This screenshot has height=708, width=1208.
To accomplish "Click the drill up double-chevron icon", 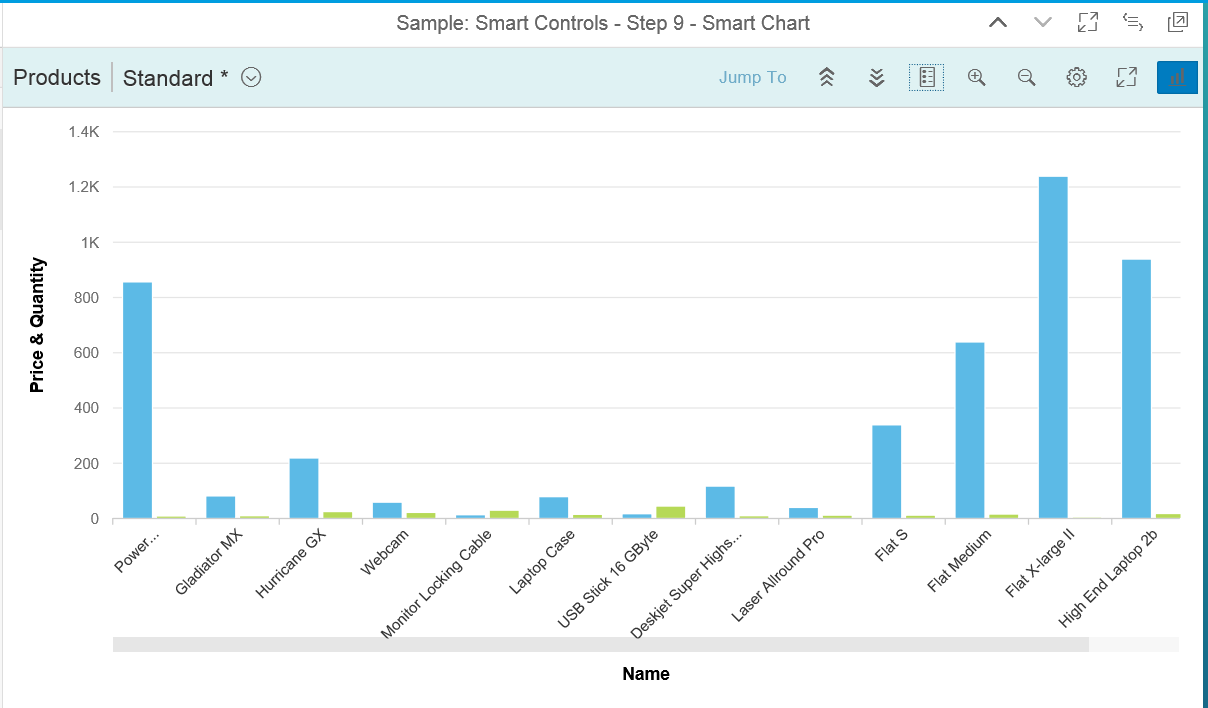I will pos(826,78).
